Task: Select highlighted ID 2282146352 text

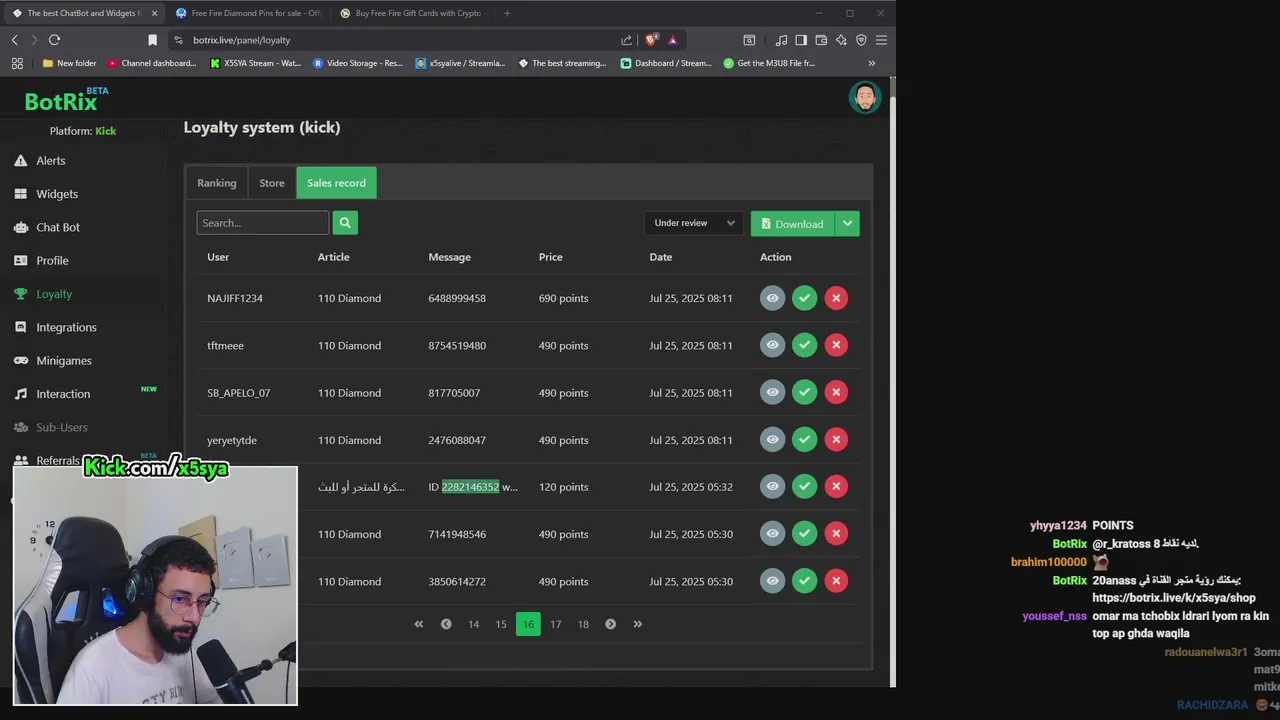Action: point(470,487)
